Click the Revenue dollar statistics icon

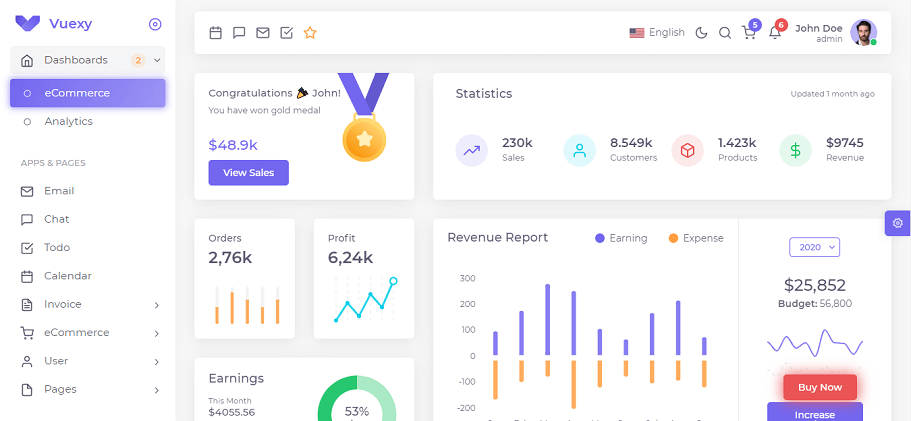pyautogui.click(x=795, y=150)
